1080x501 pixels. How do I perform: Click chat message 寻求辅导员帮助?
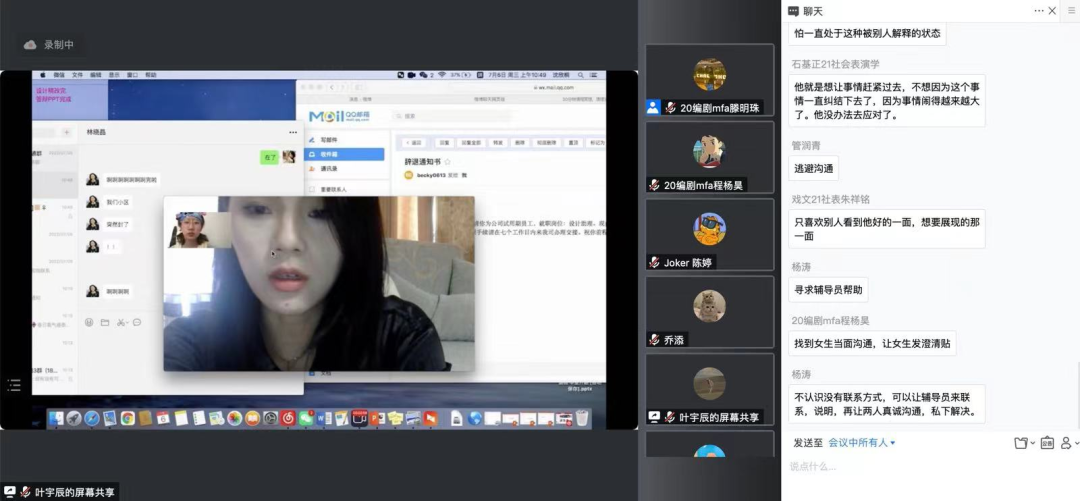[828, 289]
